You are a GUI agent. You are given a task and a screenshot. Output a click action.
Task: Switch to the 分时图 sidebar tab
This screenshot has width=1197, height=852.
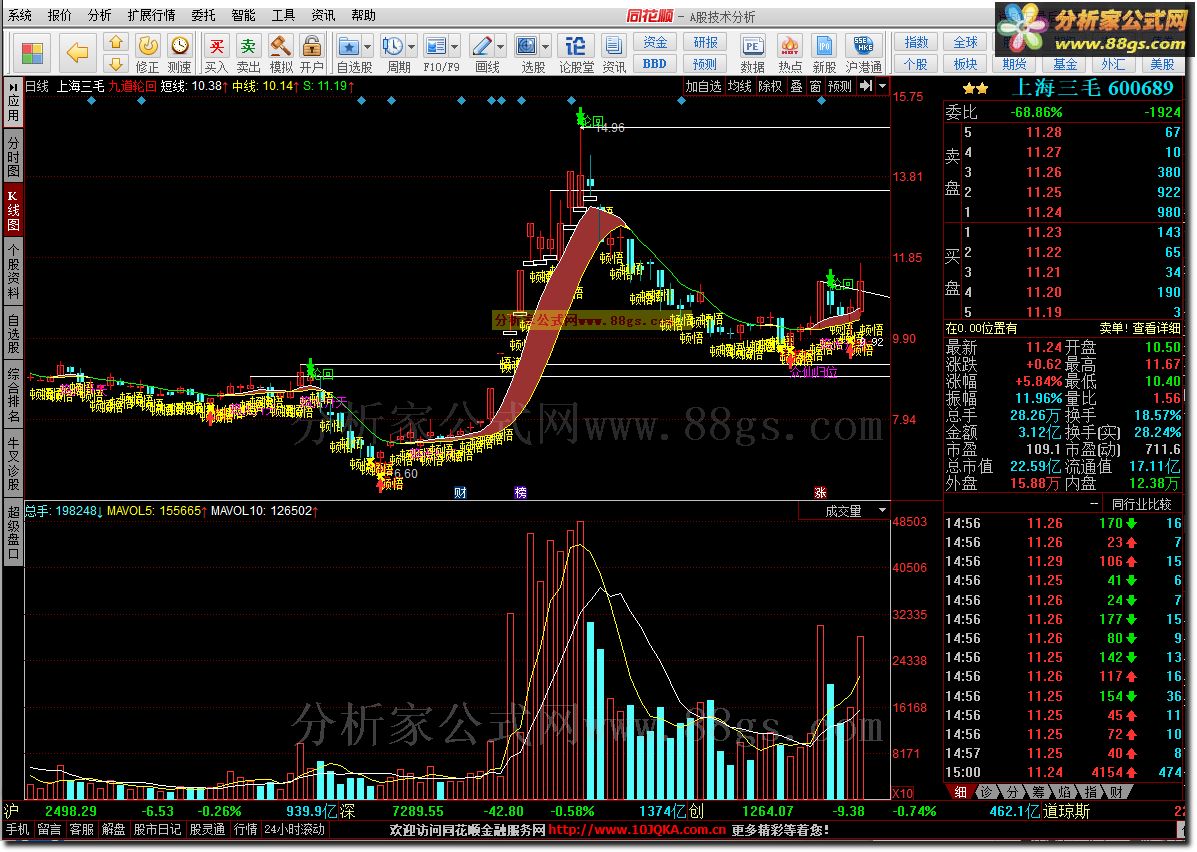tap(14, 156)
